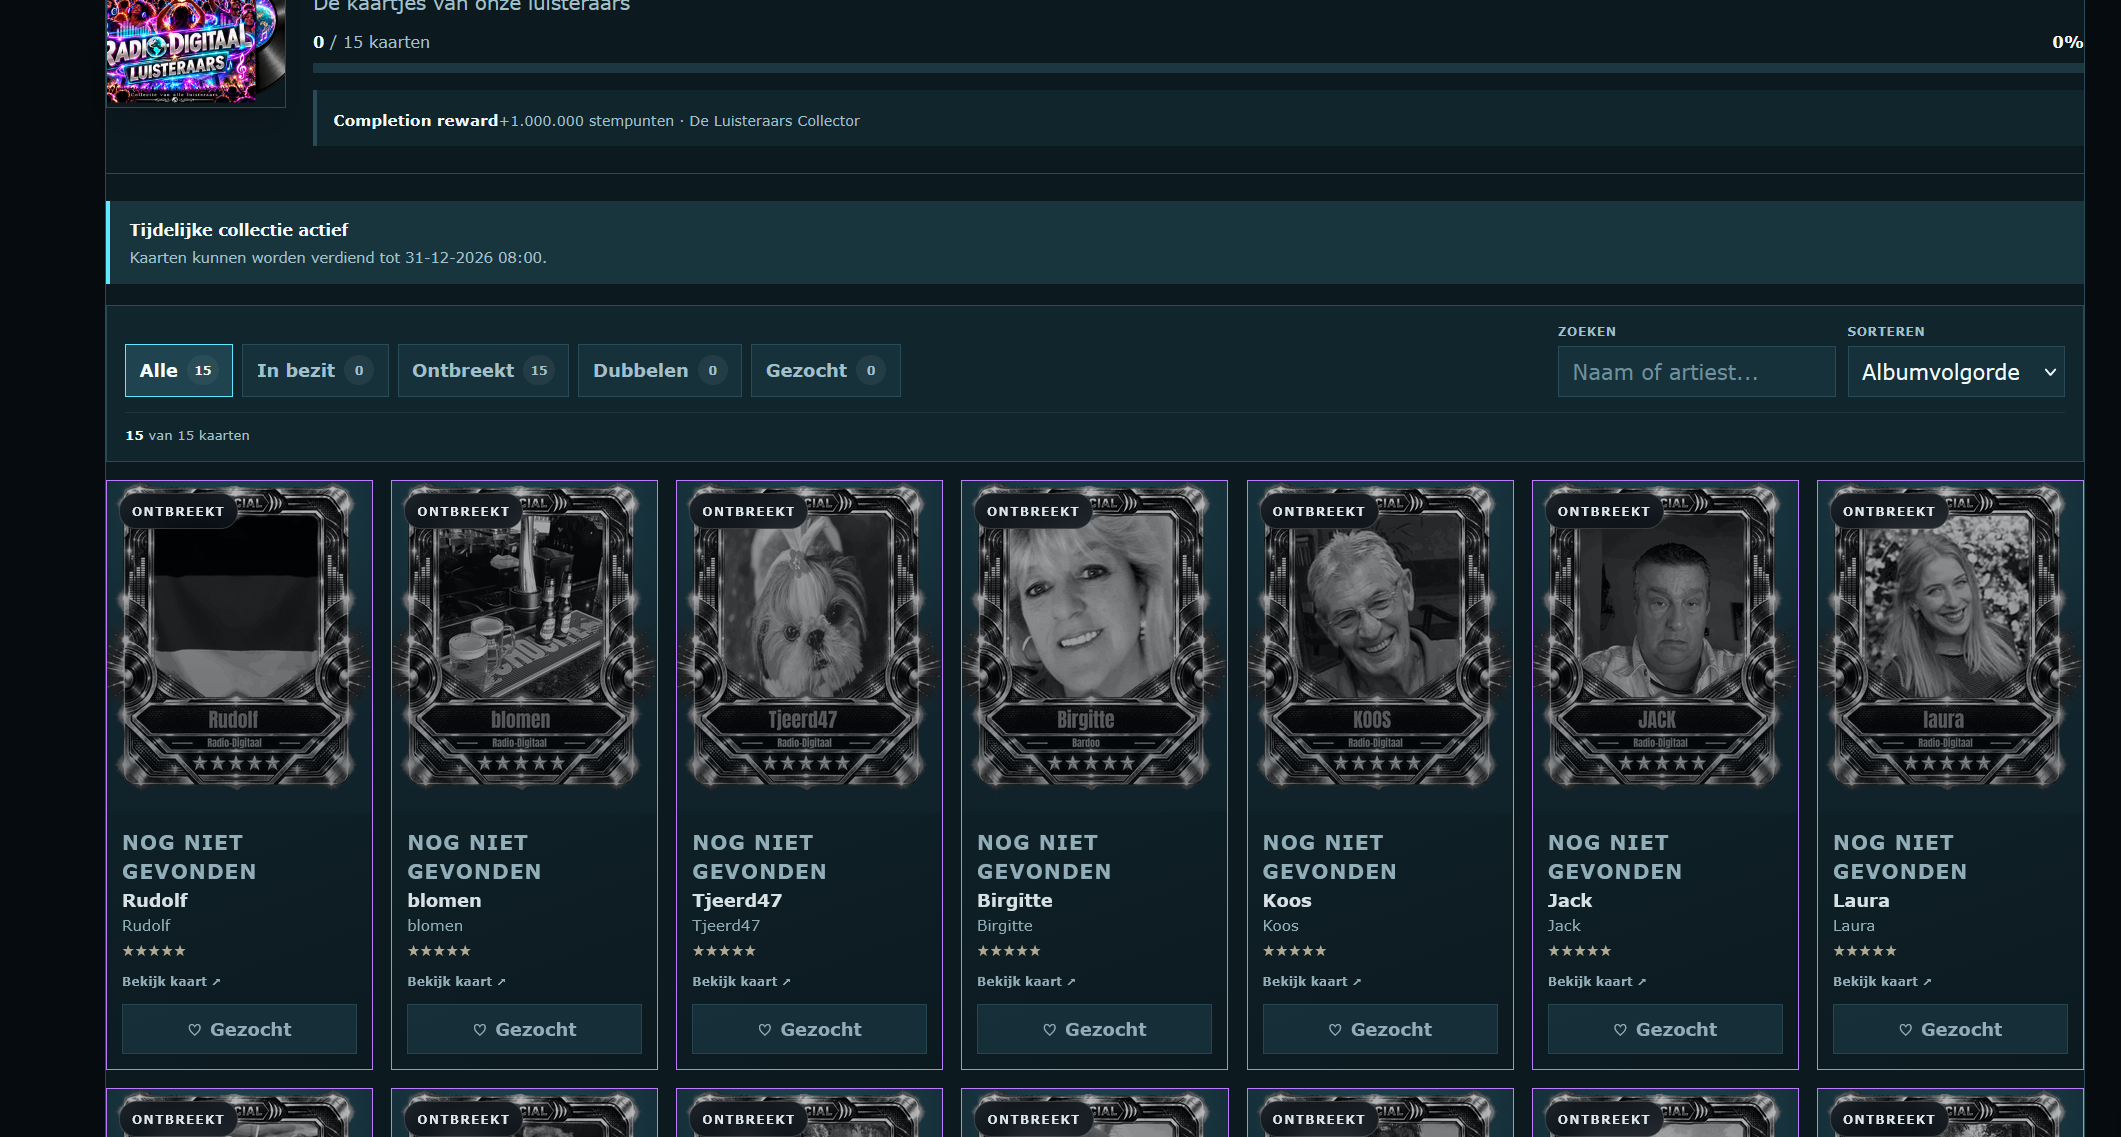Viewport: 2121px width, 1137px height.
Task: Open Bekijk kaart link for Laura
Action: [x=1882, y=982]
